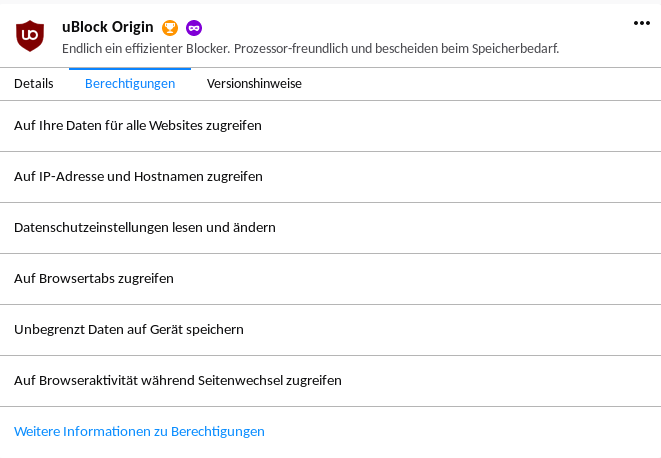Select 'Auf Browseraktivität während Seitenwechsel zugreifen'
This screenshot has width=661, height=458.
(x=330, y=381)
